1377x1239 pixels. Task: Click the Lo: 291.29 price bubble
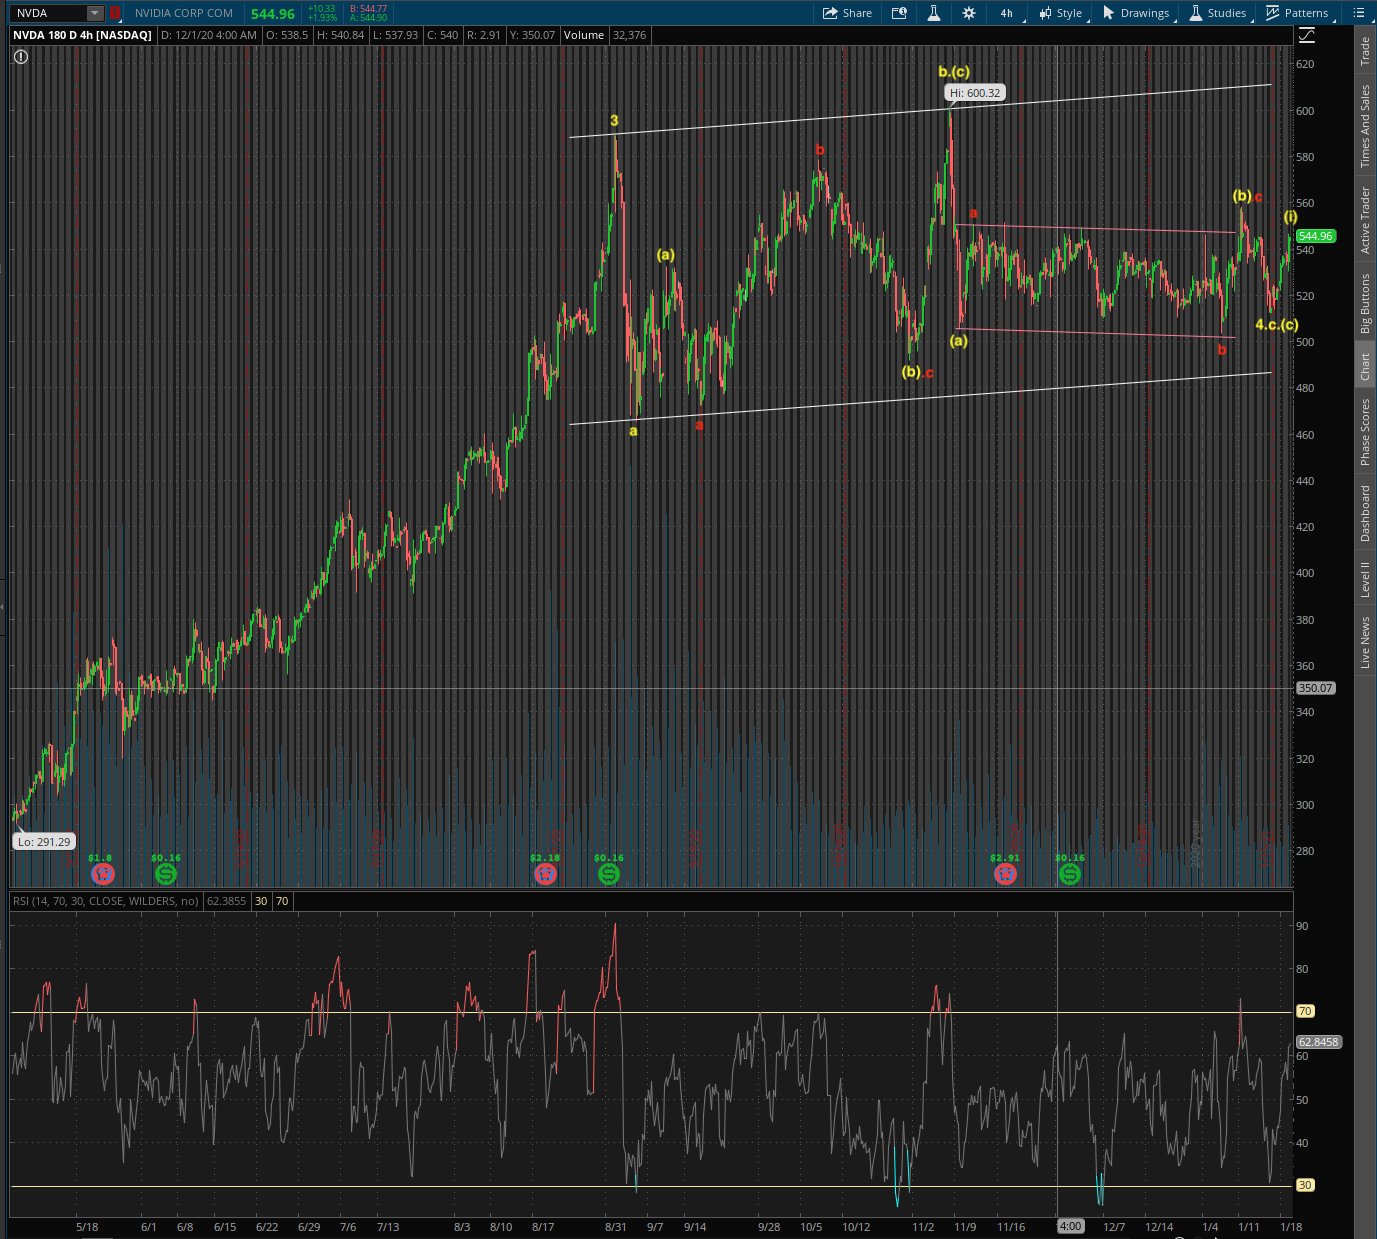[x=44, y=842]
